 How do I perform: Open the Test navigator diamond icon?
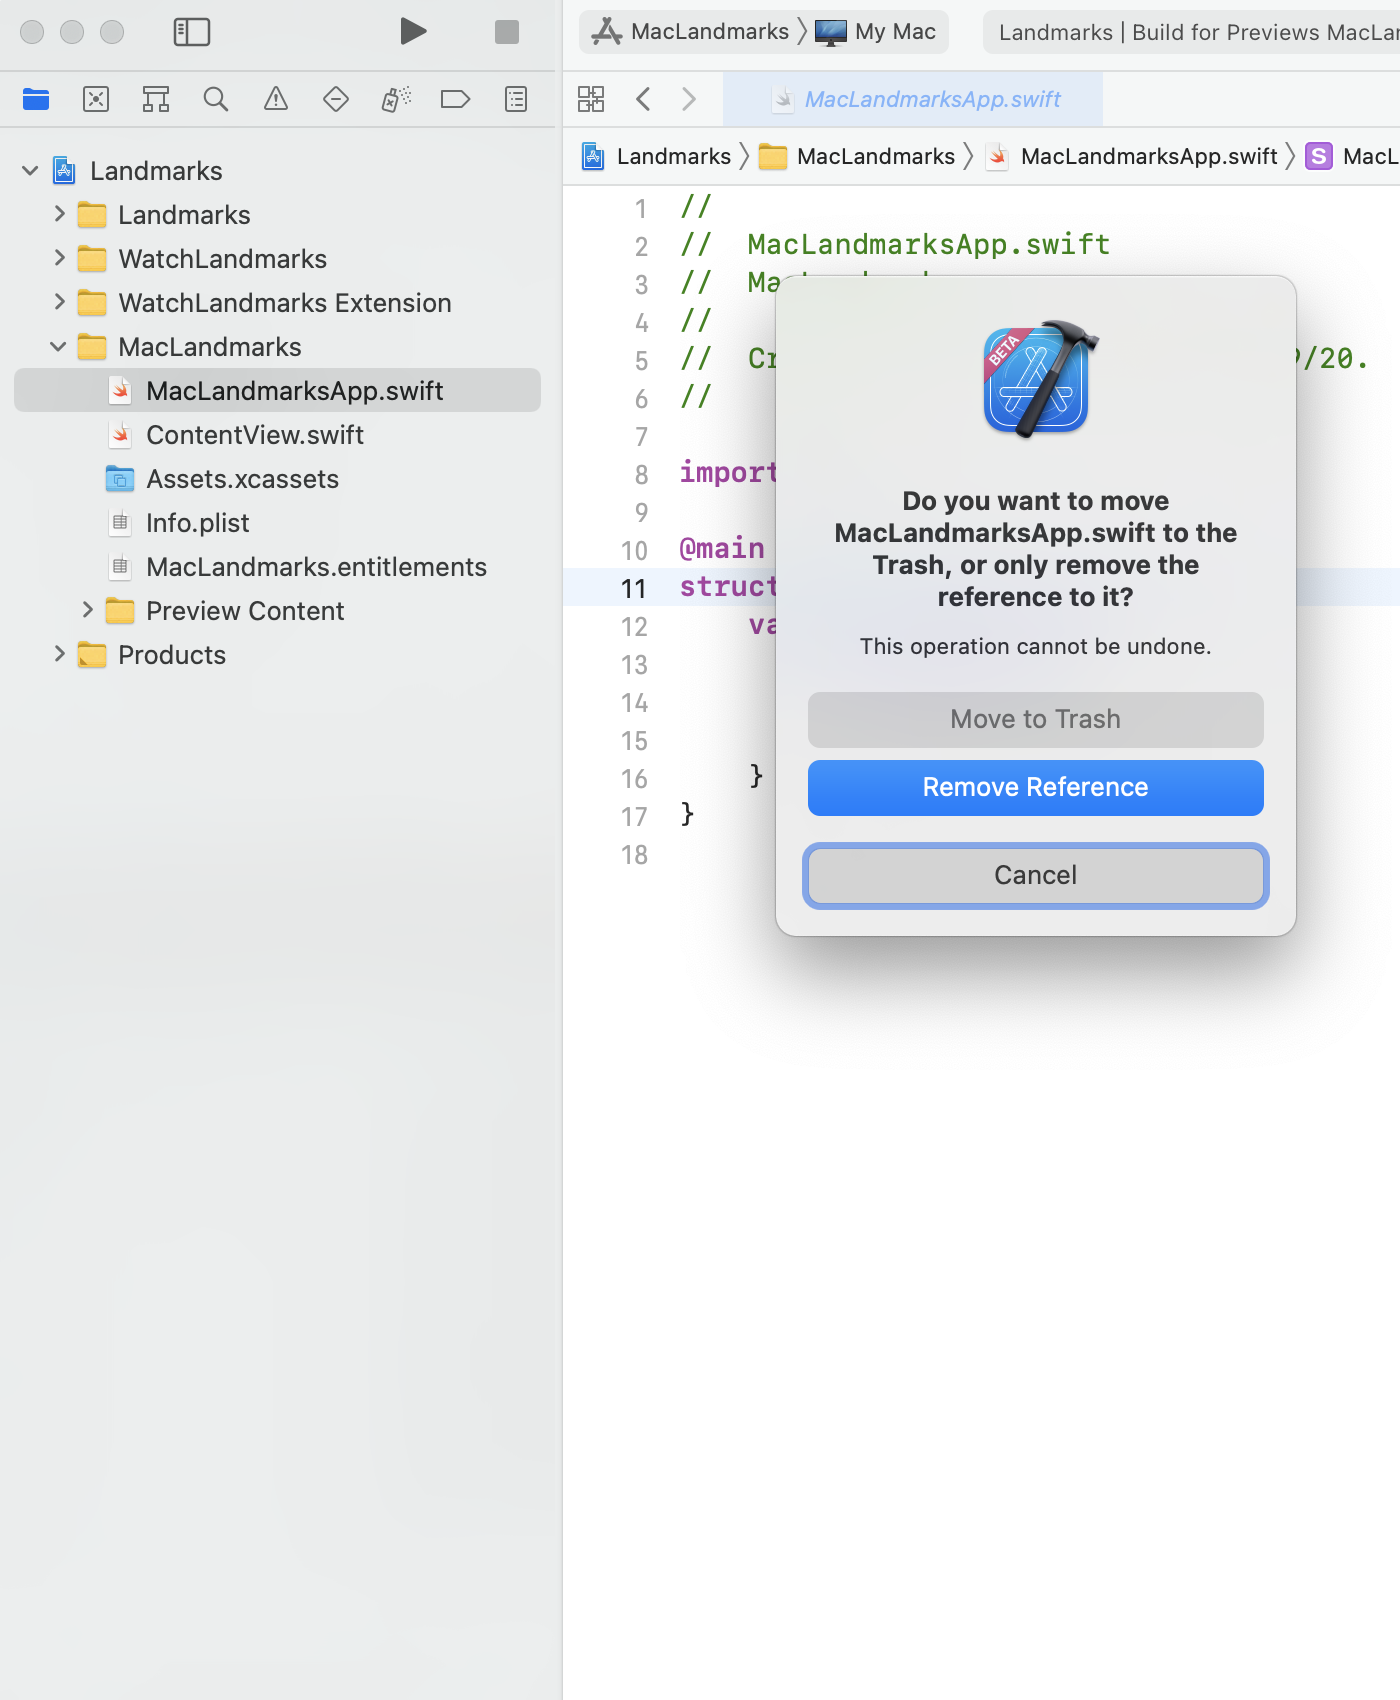336,99
